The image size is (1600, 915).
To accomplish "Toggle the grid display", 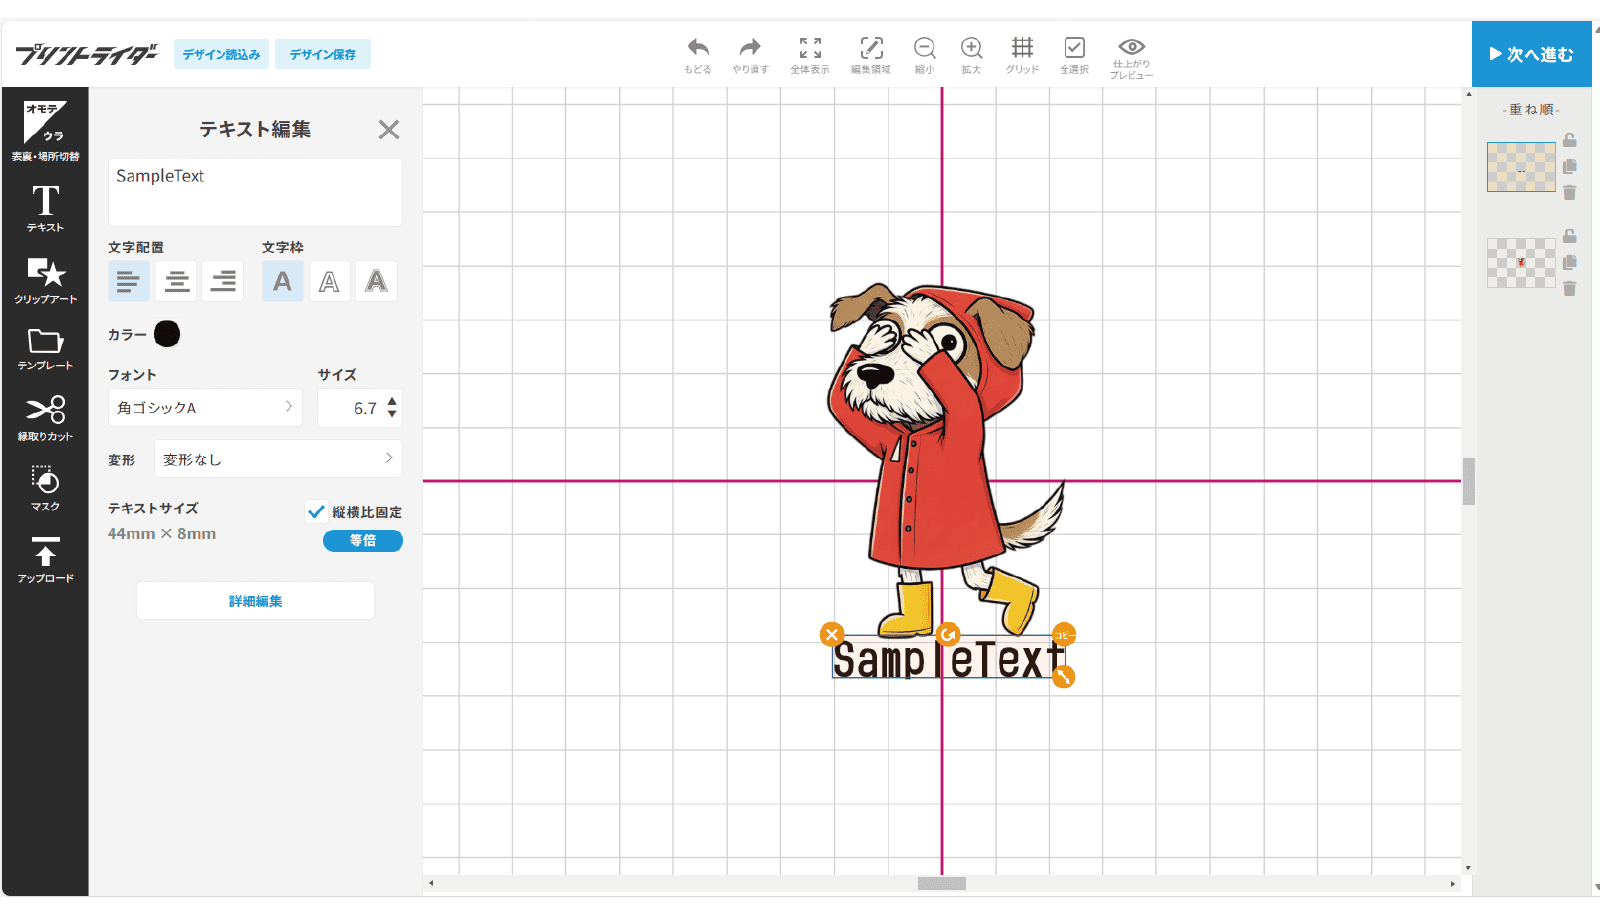I will 1022,54.
